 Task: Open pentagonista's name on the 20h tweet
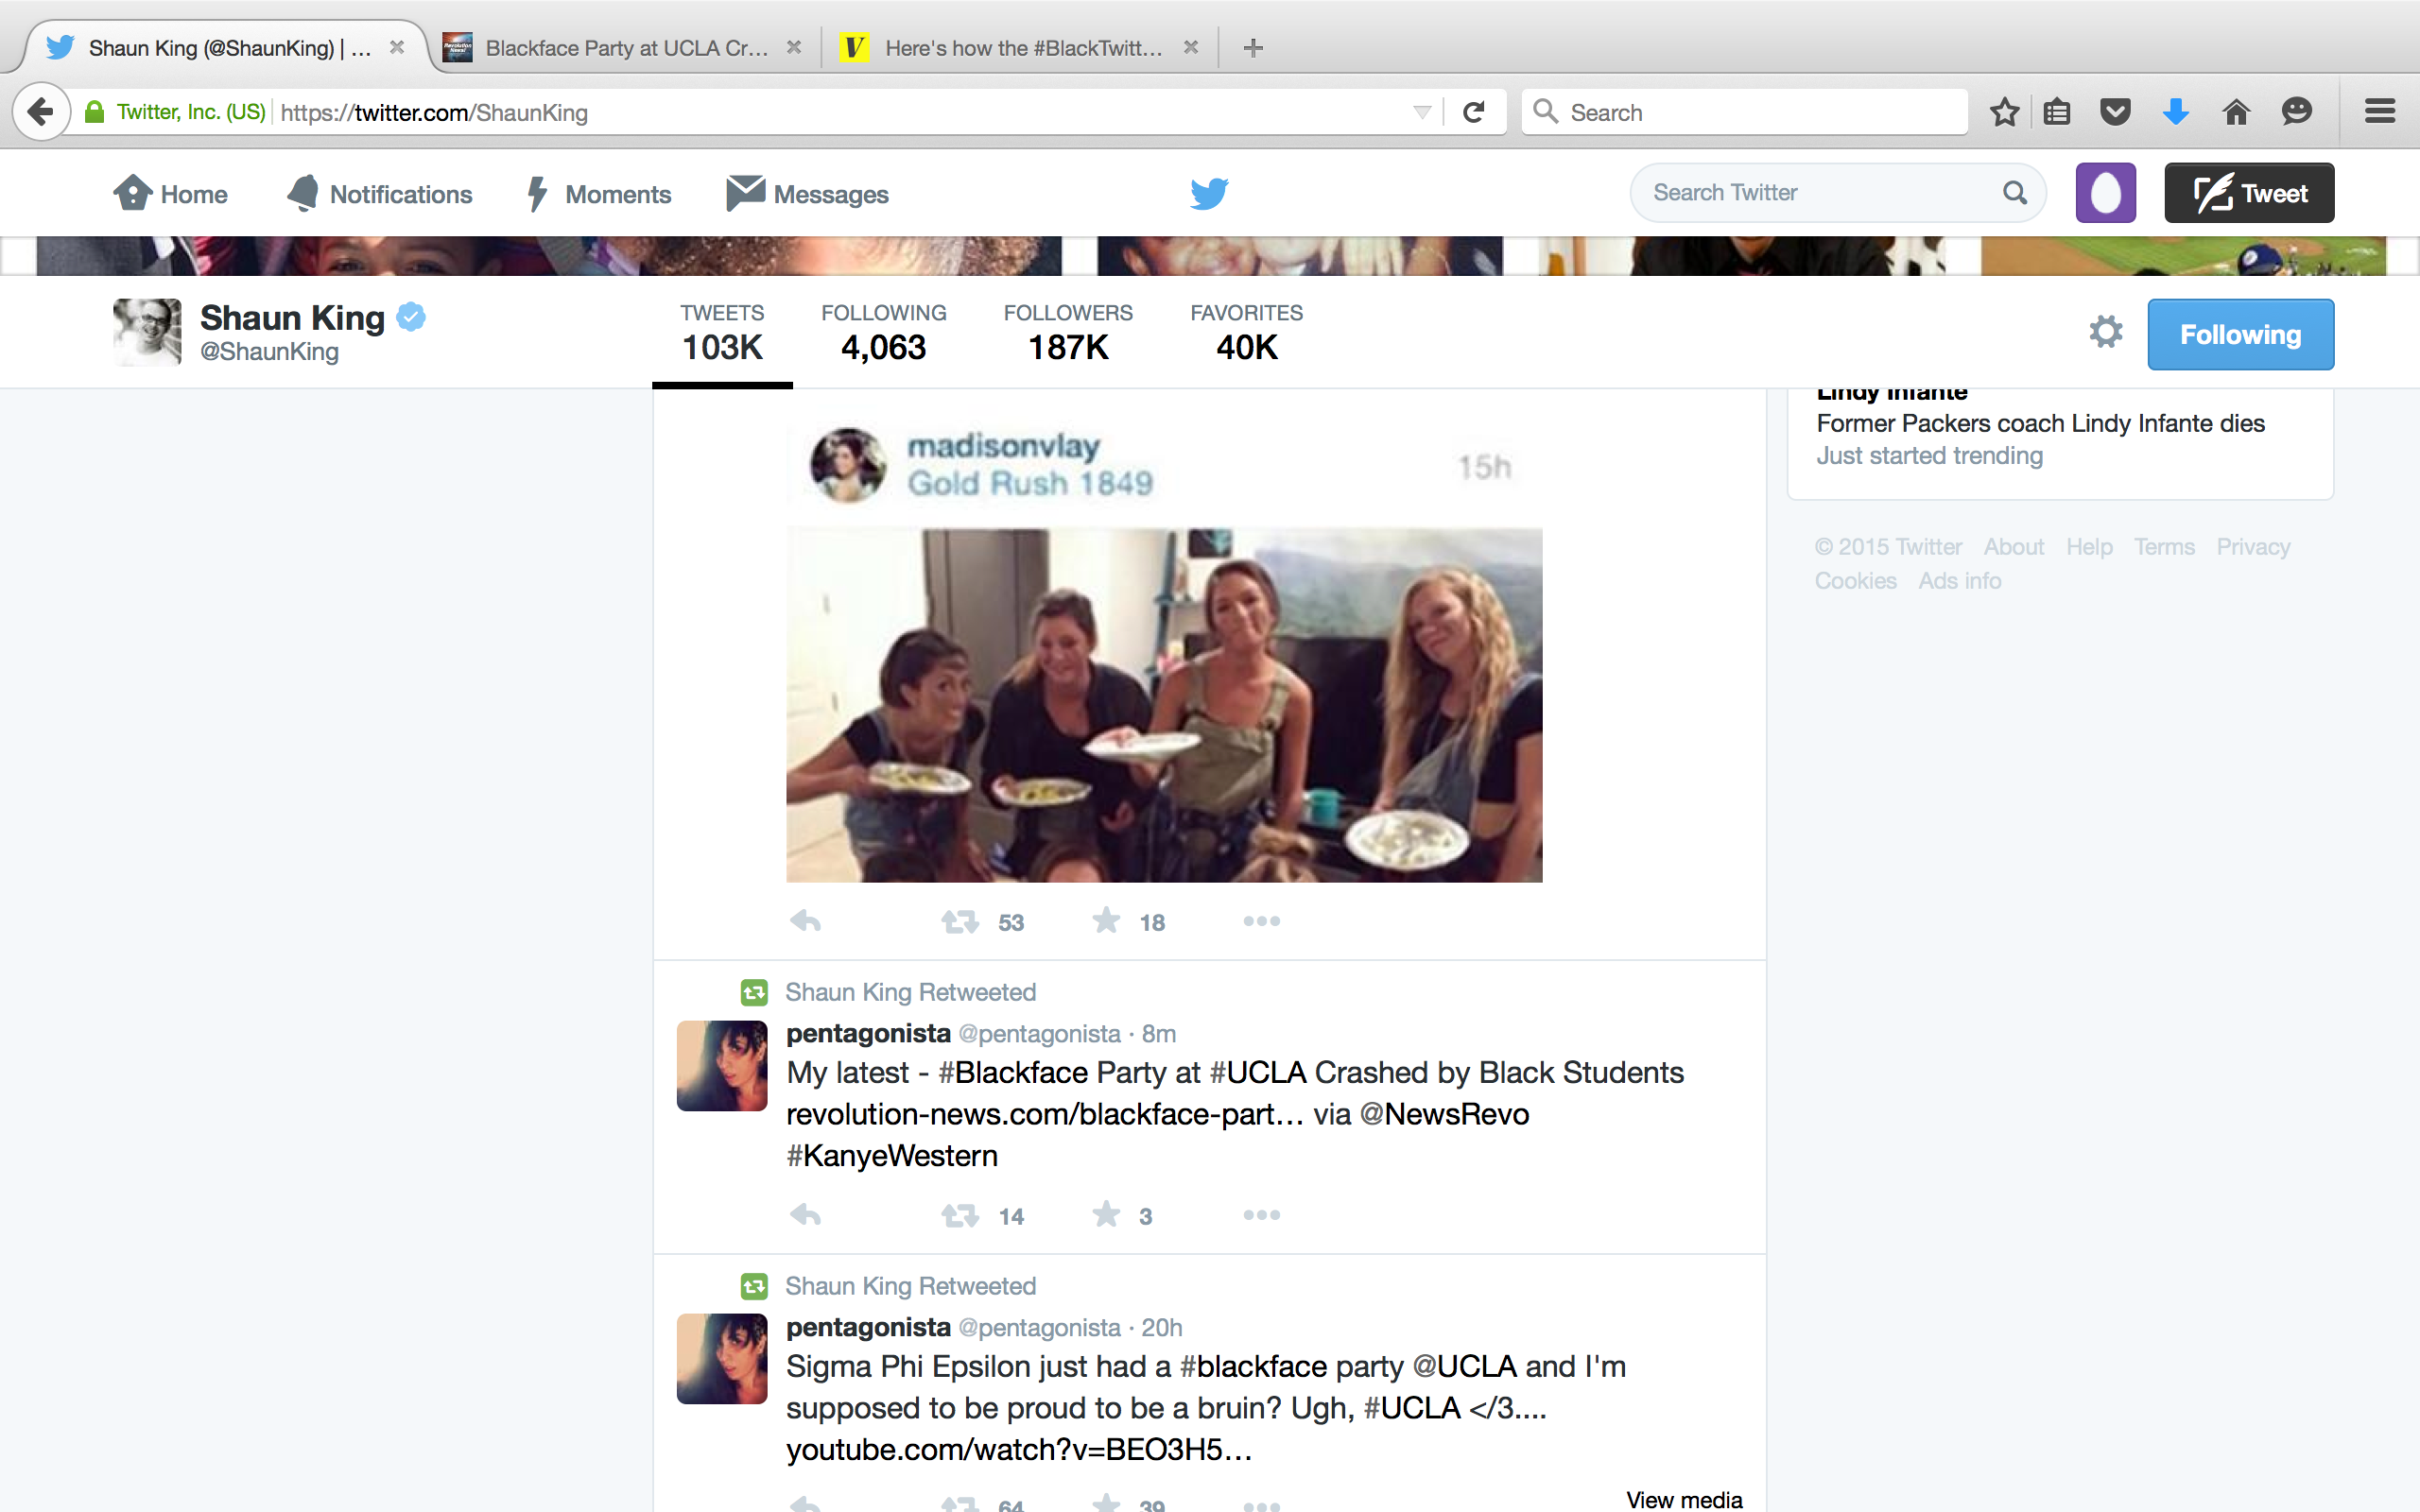[868, 1327]
